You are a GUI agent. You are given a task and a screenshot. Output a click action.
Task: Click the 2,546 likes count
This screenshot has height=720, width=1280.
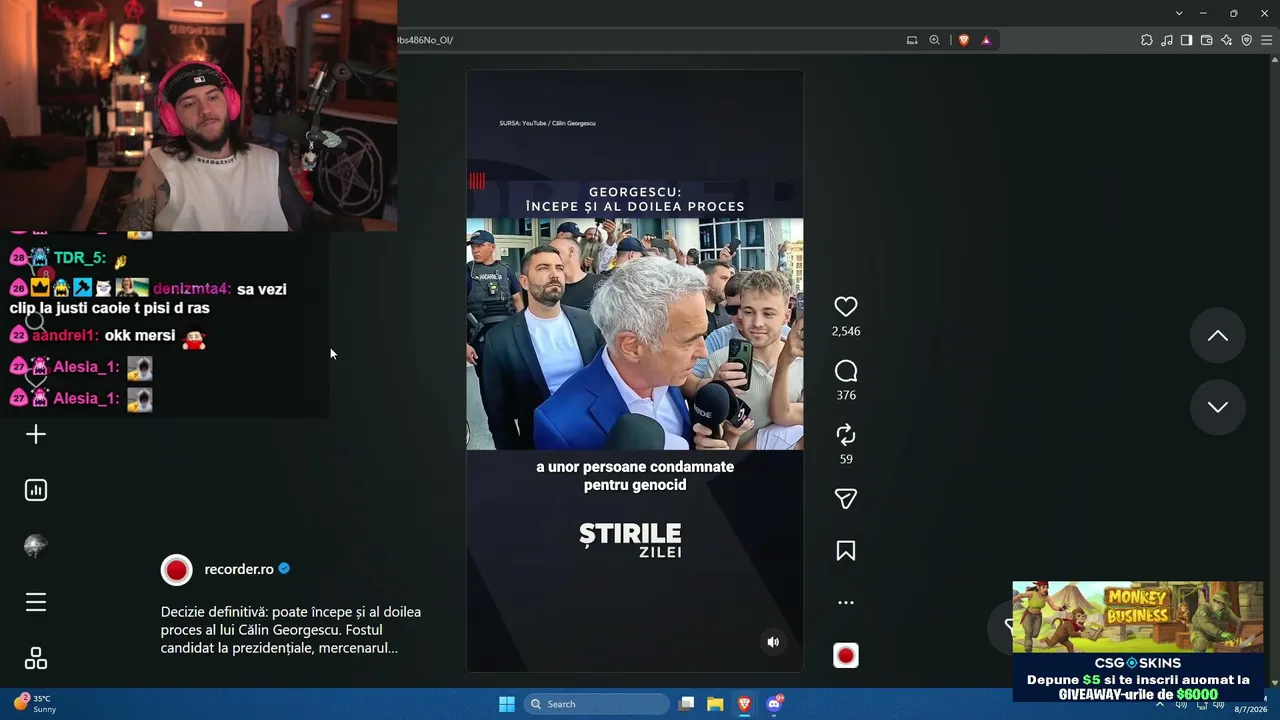pyautogui.click(x=846, y=331)
